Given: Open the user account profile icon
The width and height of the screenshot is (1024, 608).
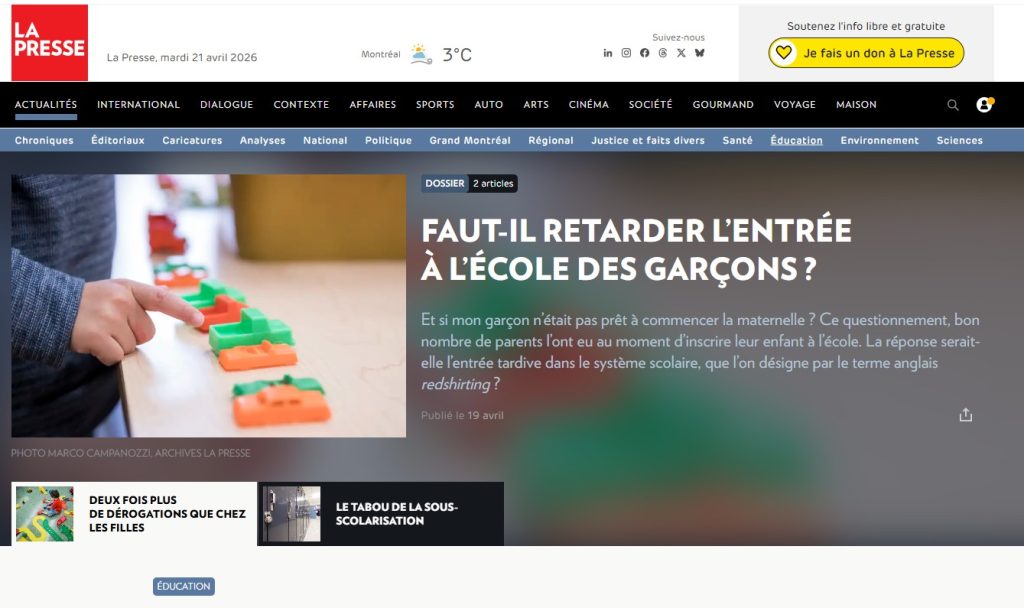Looking at the screenshot, I should coord(984,104).
